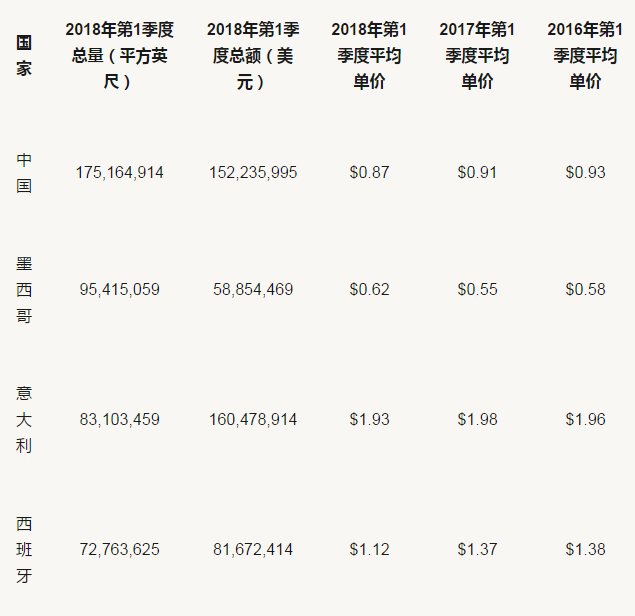This screenshot has width=635, height=616.
Task: Click the 意大利 link in the table
Action: tap(24, 419)
